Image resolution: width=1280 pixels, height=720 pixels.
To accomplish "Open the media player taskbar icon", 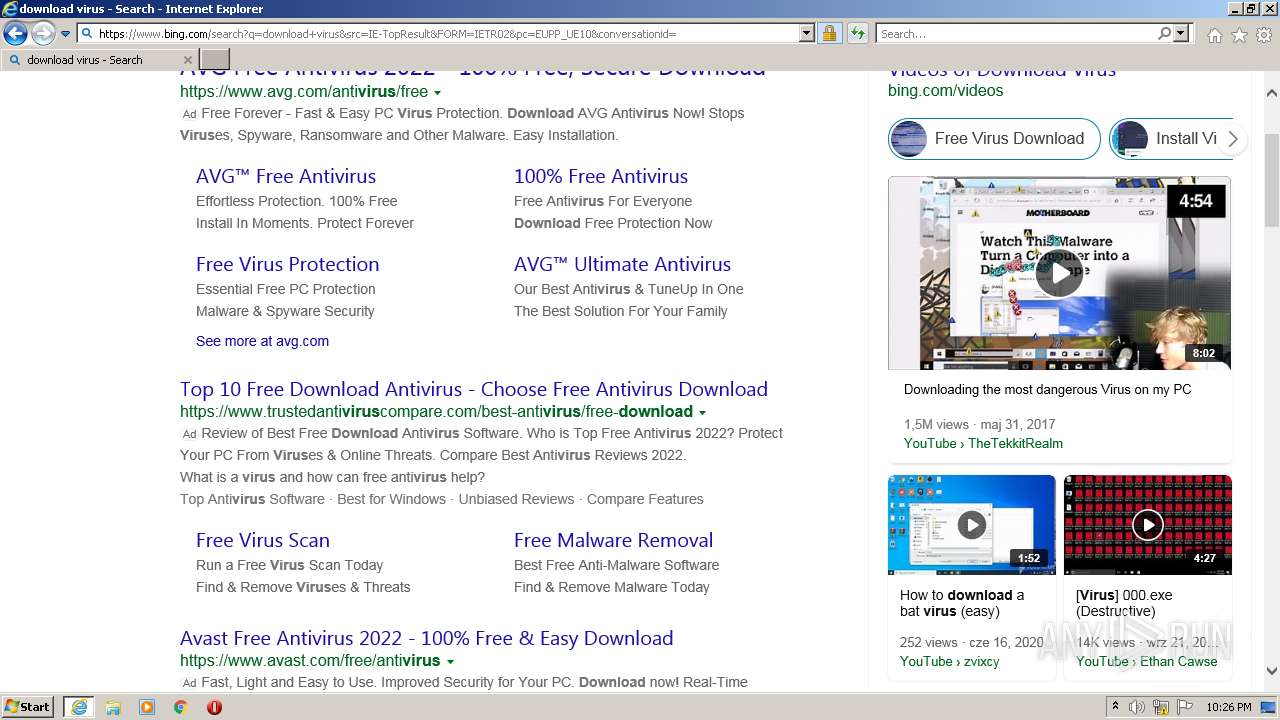I will (147, 707).
